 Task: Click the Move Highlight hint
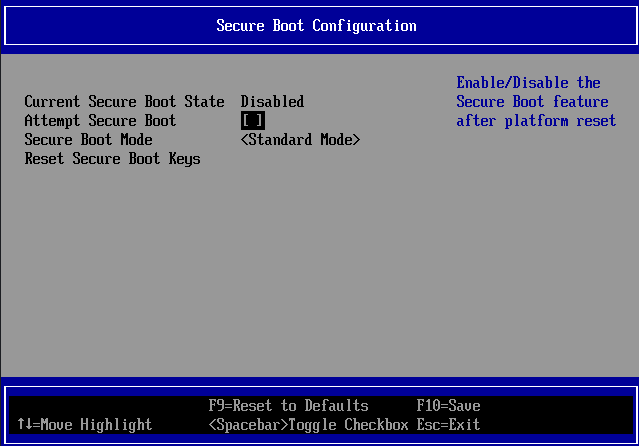85,425
